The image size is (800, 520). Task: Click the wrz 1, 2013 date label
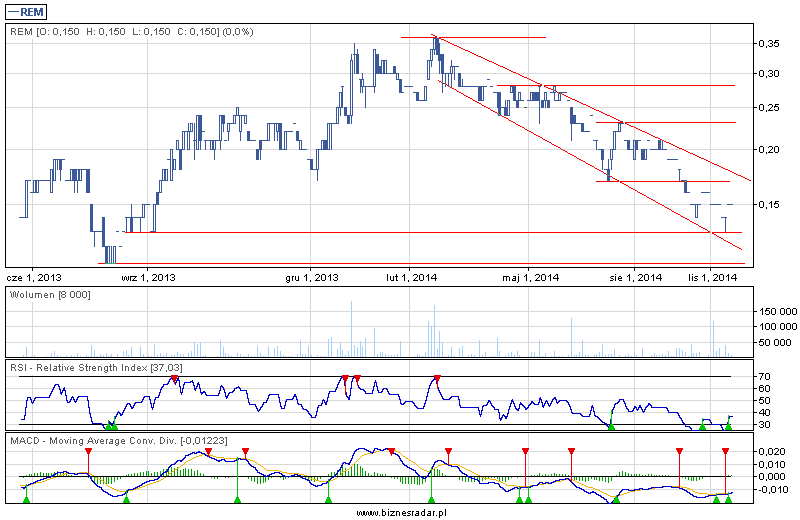click(x=148, y=278)
